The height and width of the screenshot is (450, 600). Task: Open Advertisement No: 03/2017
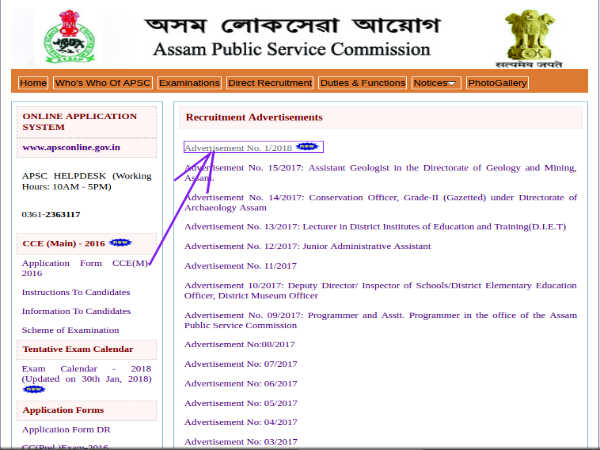[241, 442]
